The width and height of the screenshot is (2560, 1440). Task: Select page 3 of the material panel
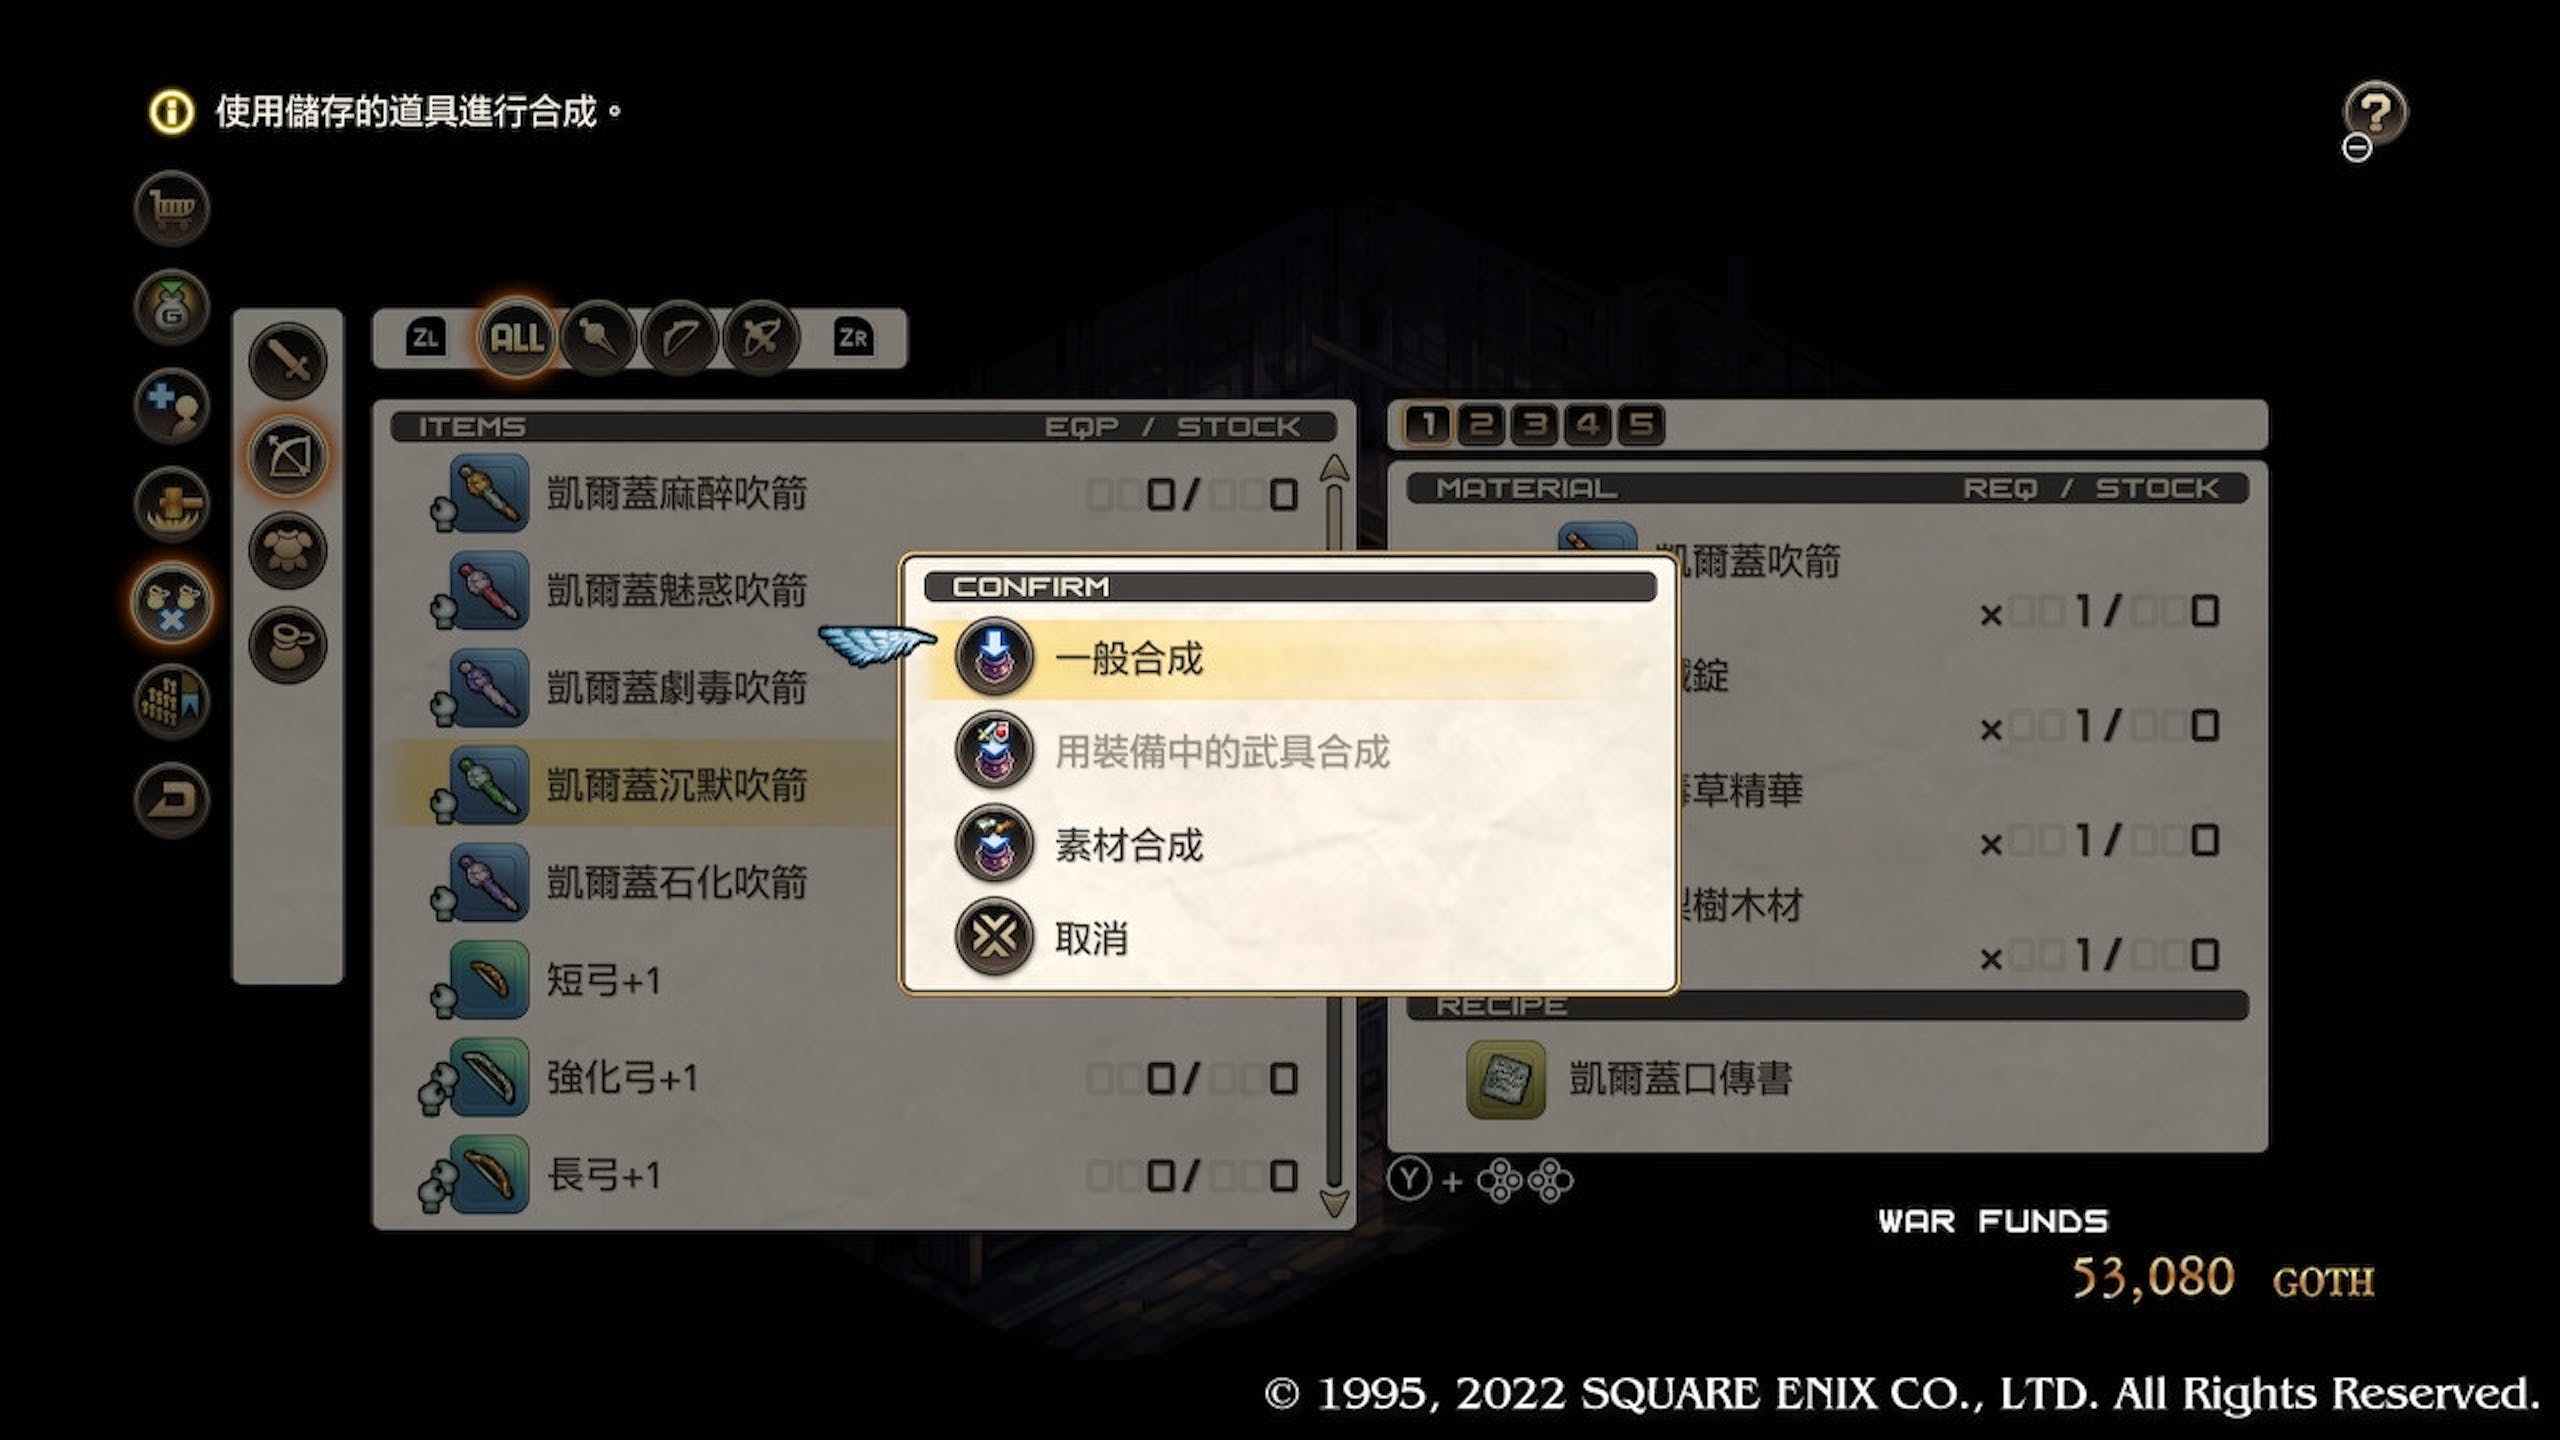1535,425
